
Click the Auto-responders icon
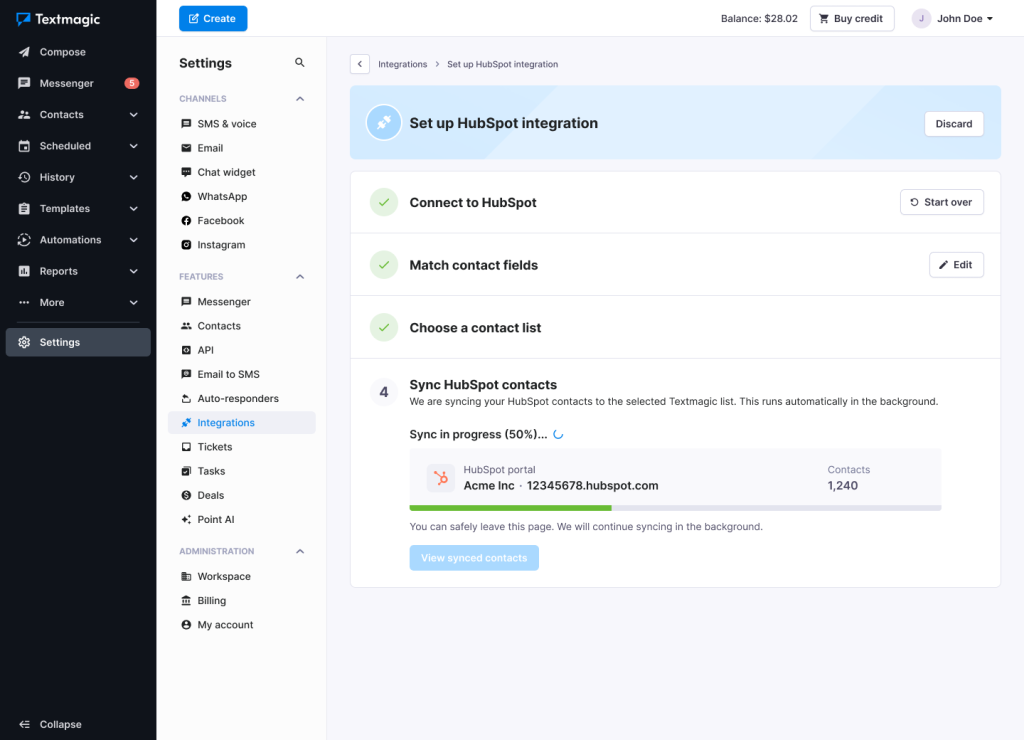tap(186, 398)
